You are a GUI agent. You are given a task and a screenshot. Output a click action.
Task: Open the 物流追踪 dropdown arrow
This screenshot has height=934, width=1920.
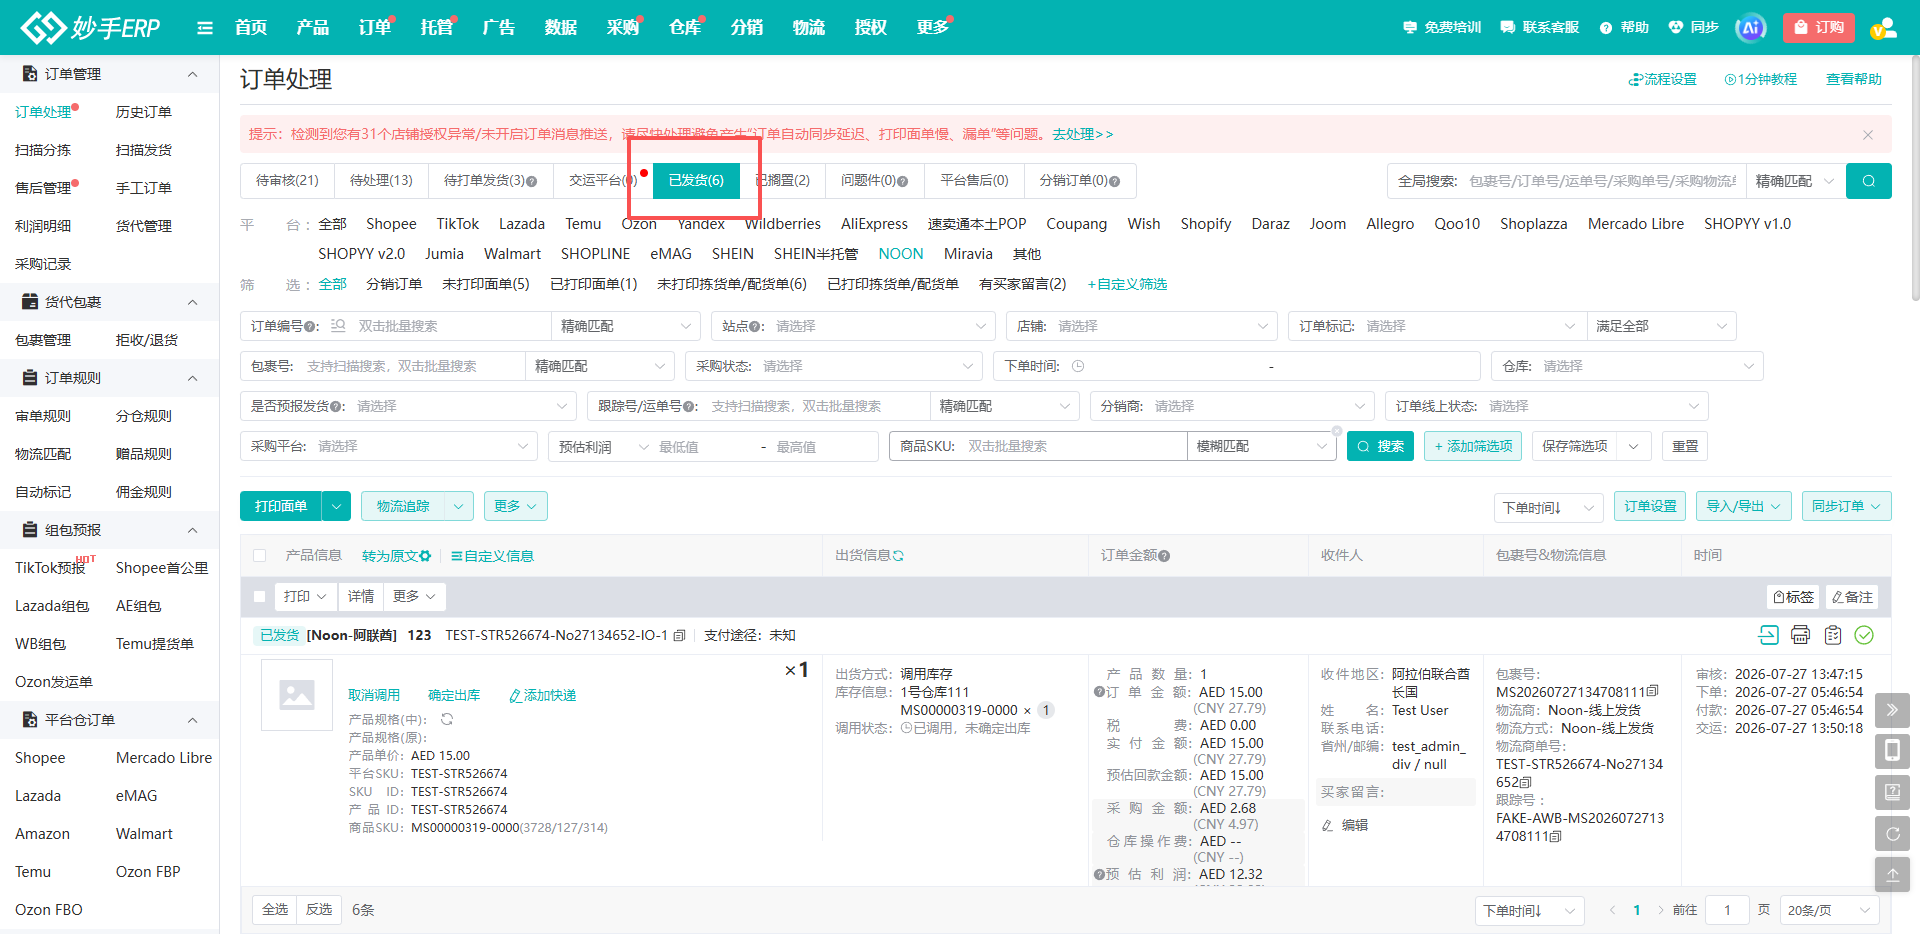(459, 507)
